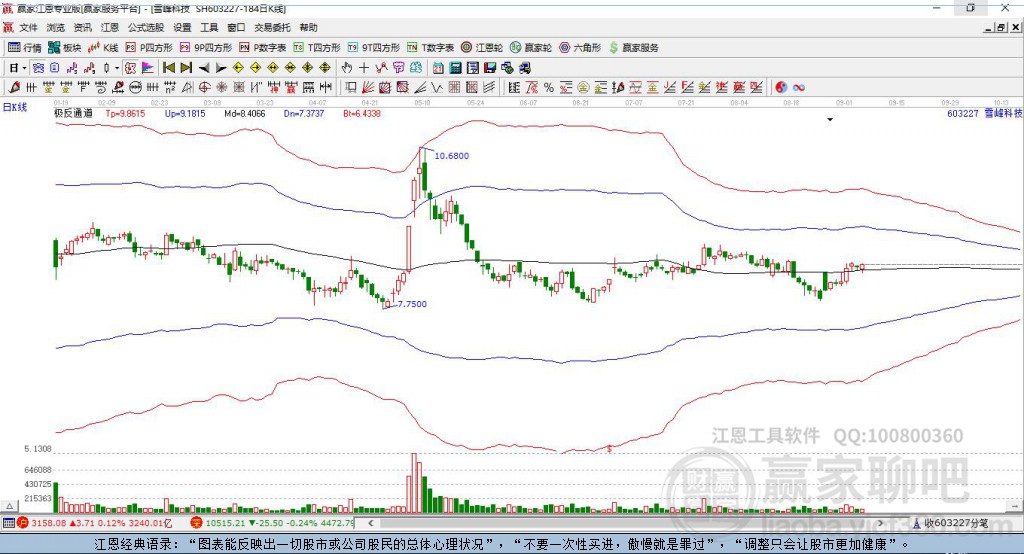Image resolution: width=1024 pixels, height=554 pixels.
Task: Click the up-triangle button beside volume panel
Action: tap(9, 506)
